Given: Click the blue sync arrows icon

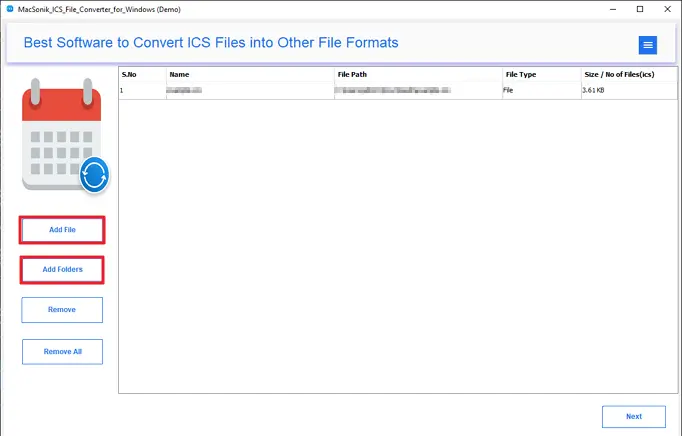Looking at the screenshot, I should (x=93, y=174).
